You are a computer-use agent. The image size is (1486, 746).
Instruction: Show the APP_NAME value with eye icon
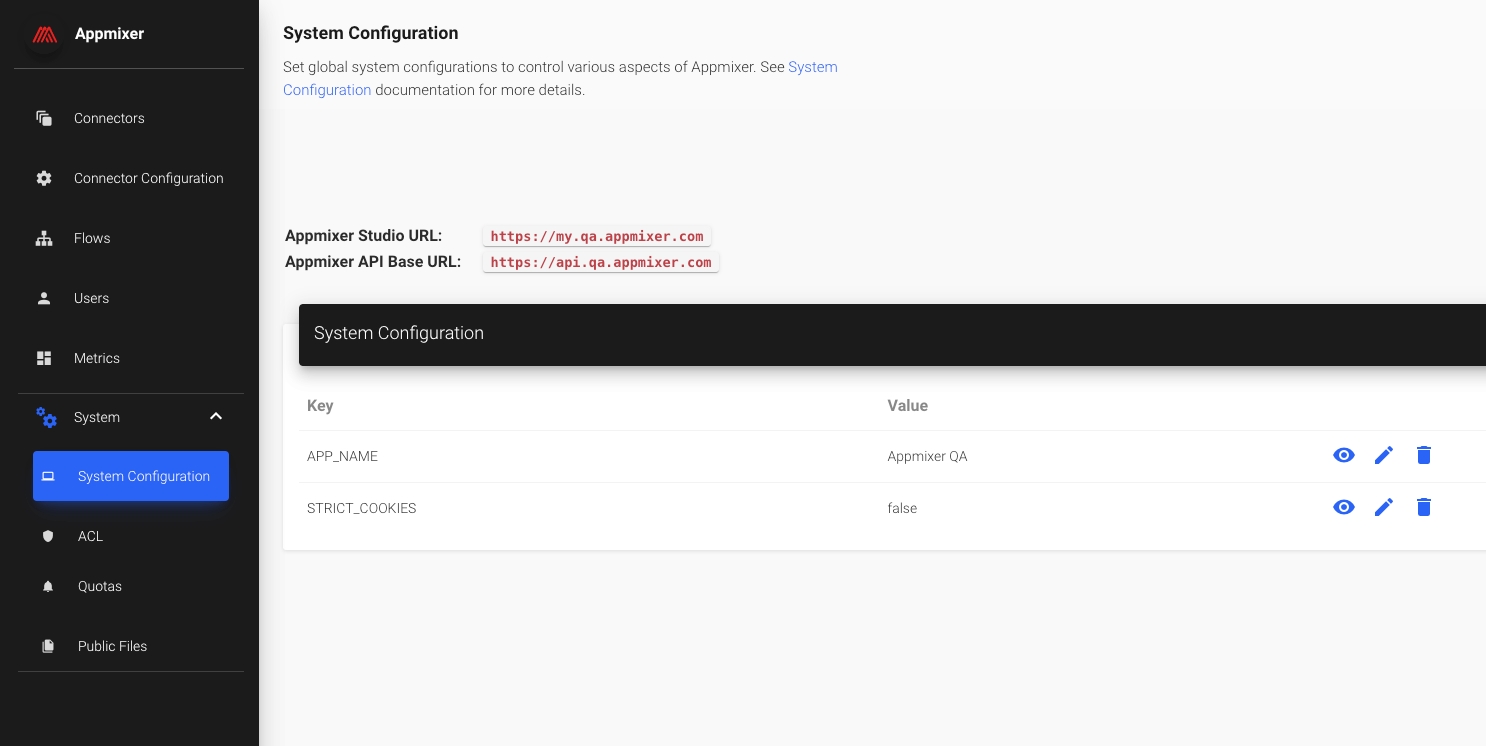click(x=1344, y=456)
